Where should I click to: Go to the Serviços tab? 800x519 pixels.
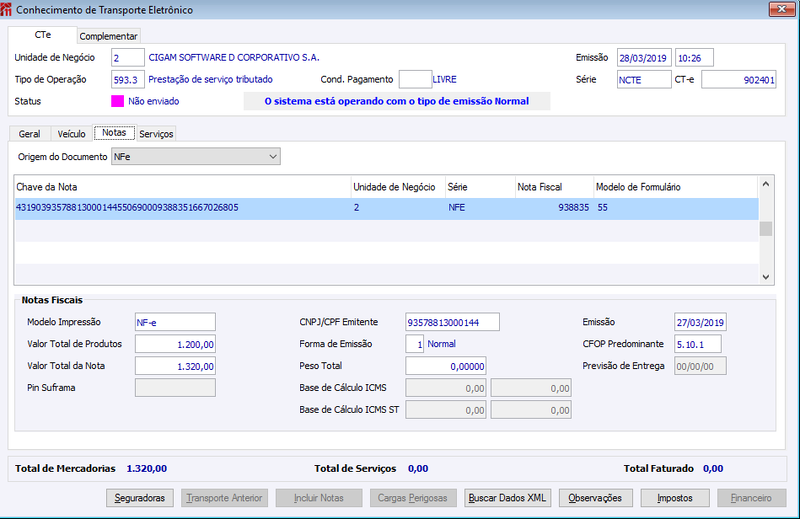point(156,134)
